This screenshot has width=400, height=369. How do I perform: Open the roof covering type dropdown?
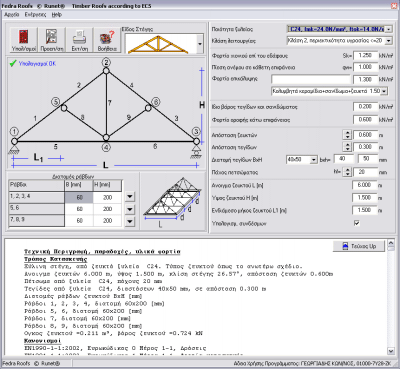click(x=384, y=91)
